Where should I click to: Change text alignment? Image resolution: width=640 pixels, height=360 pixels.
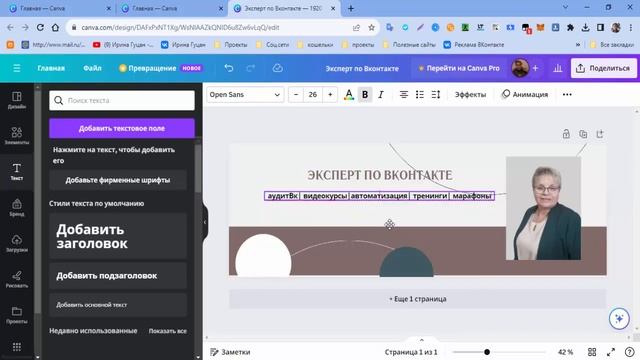404,95
